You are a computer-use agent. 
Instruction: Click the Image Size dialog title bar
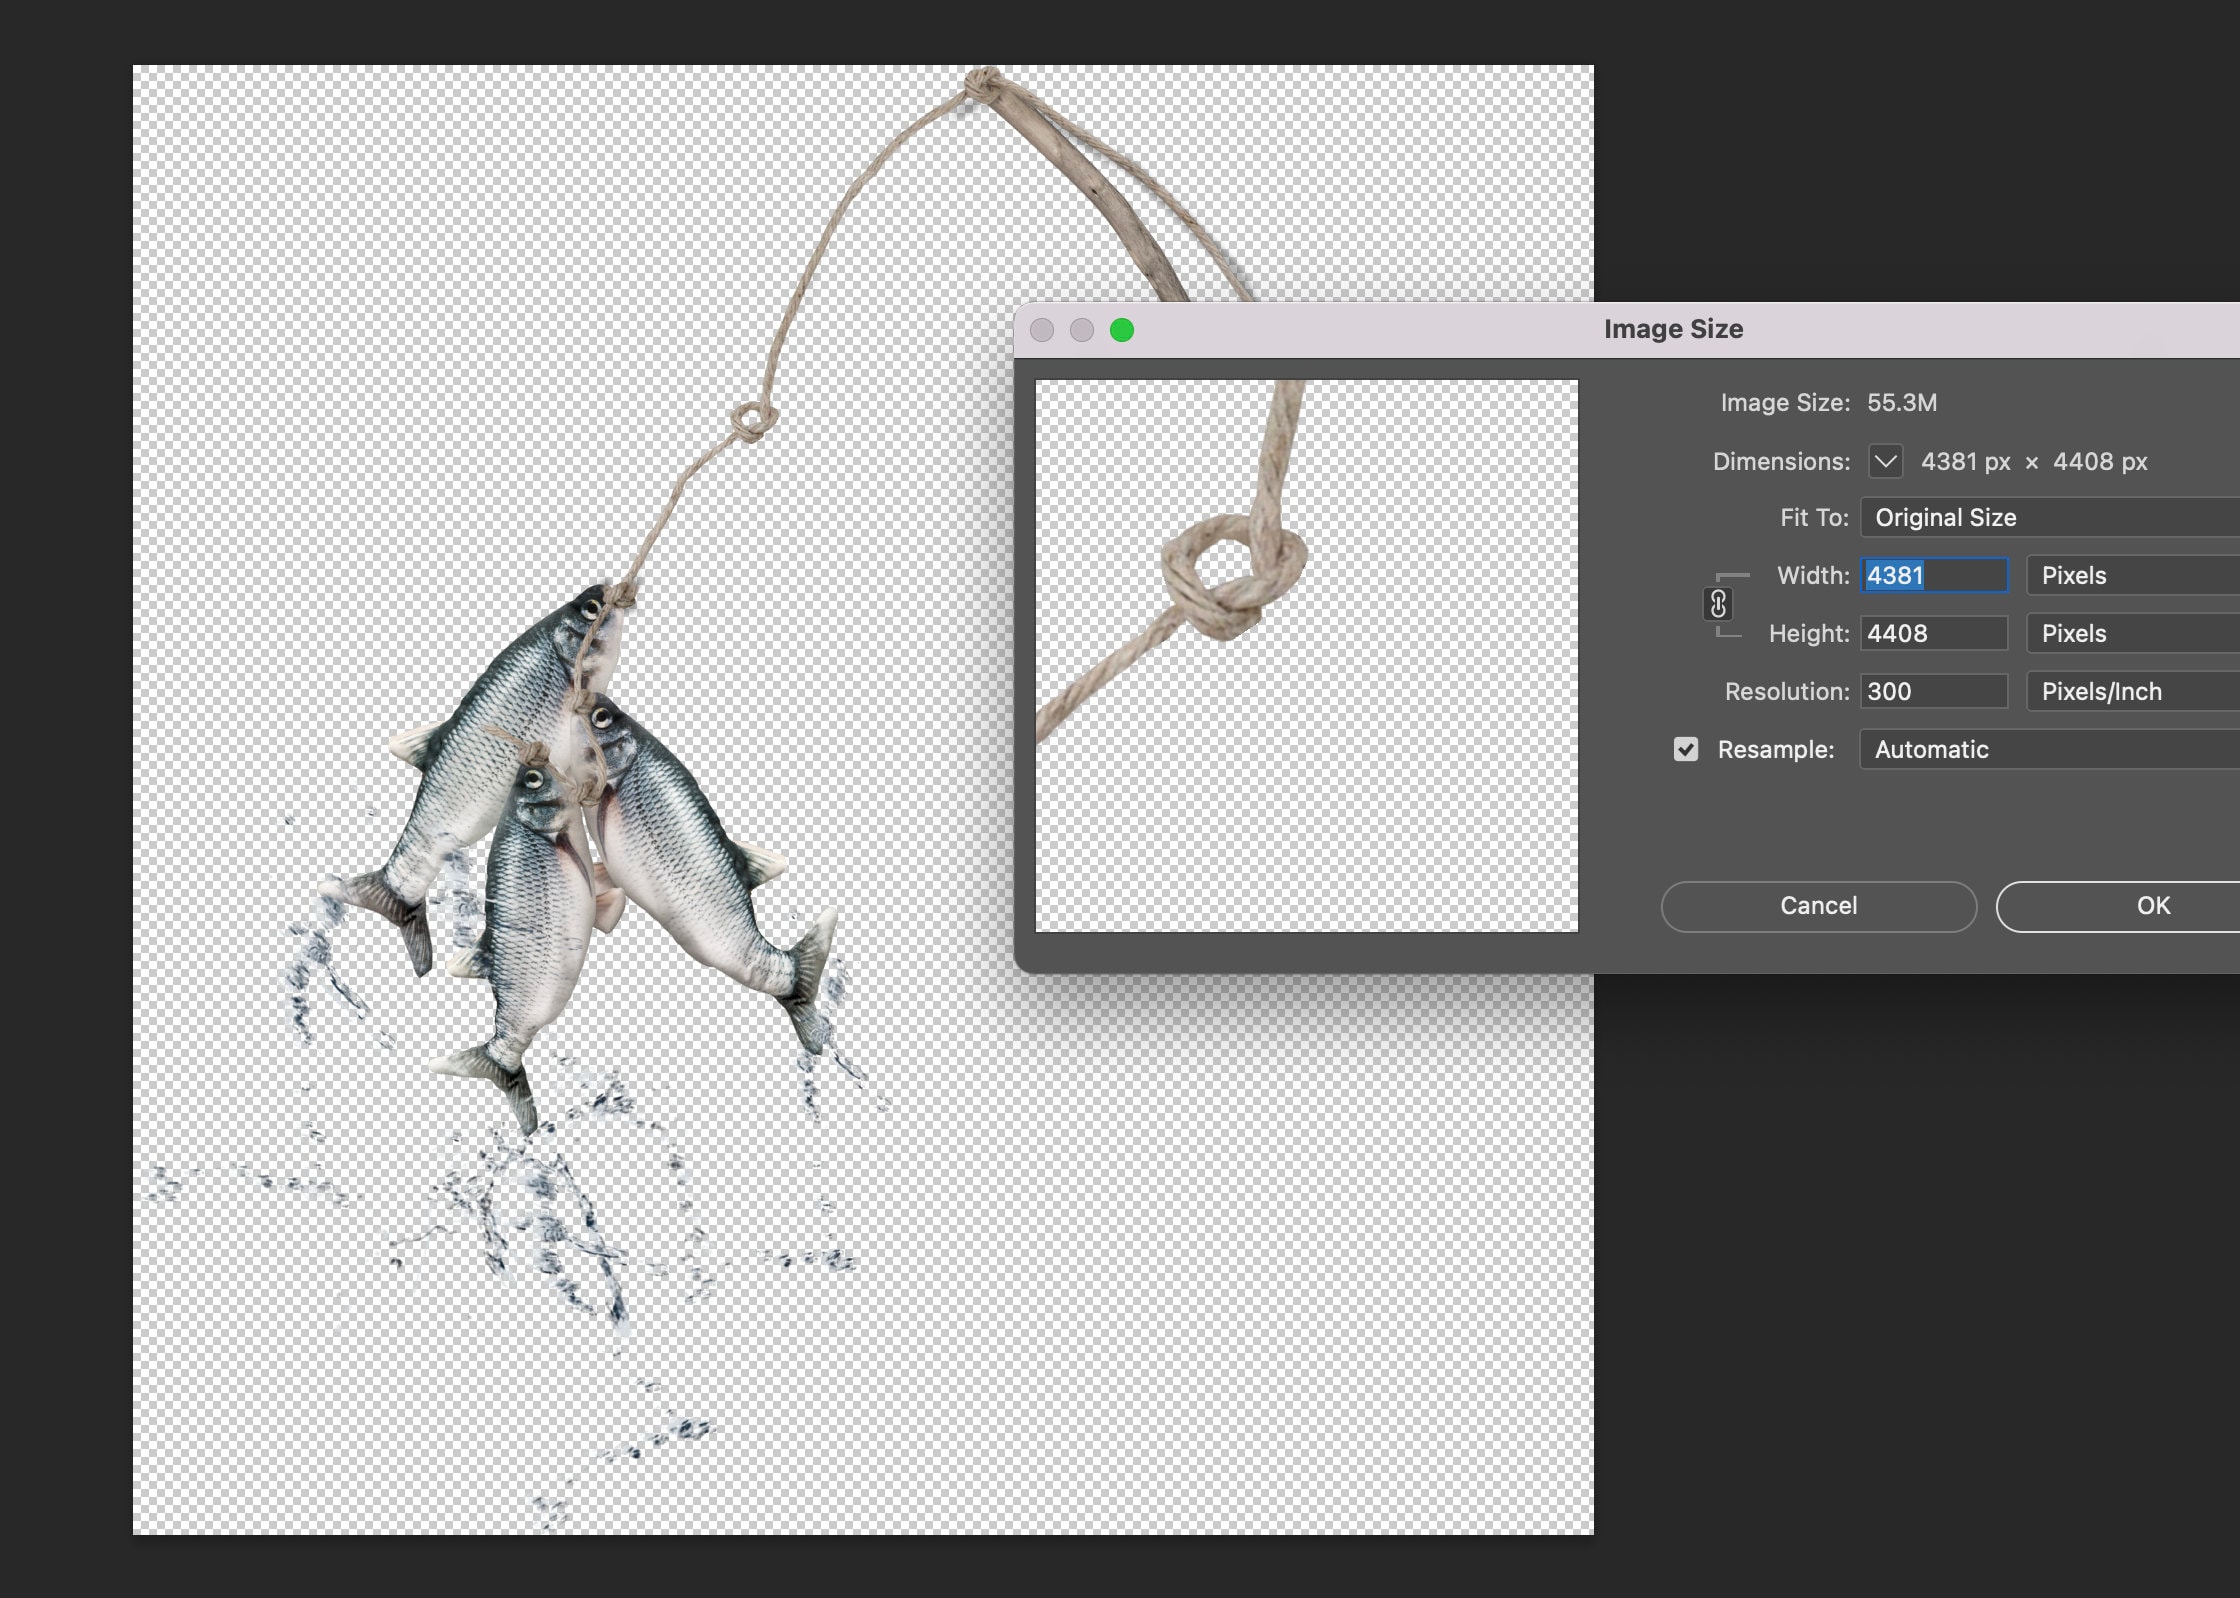pos(1674,329)
